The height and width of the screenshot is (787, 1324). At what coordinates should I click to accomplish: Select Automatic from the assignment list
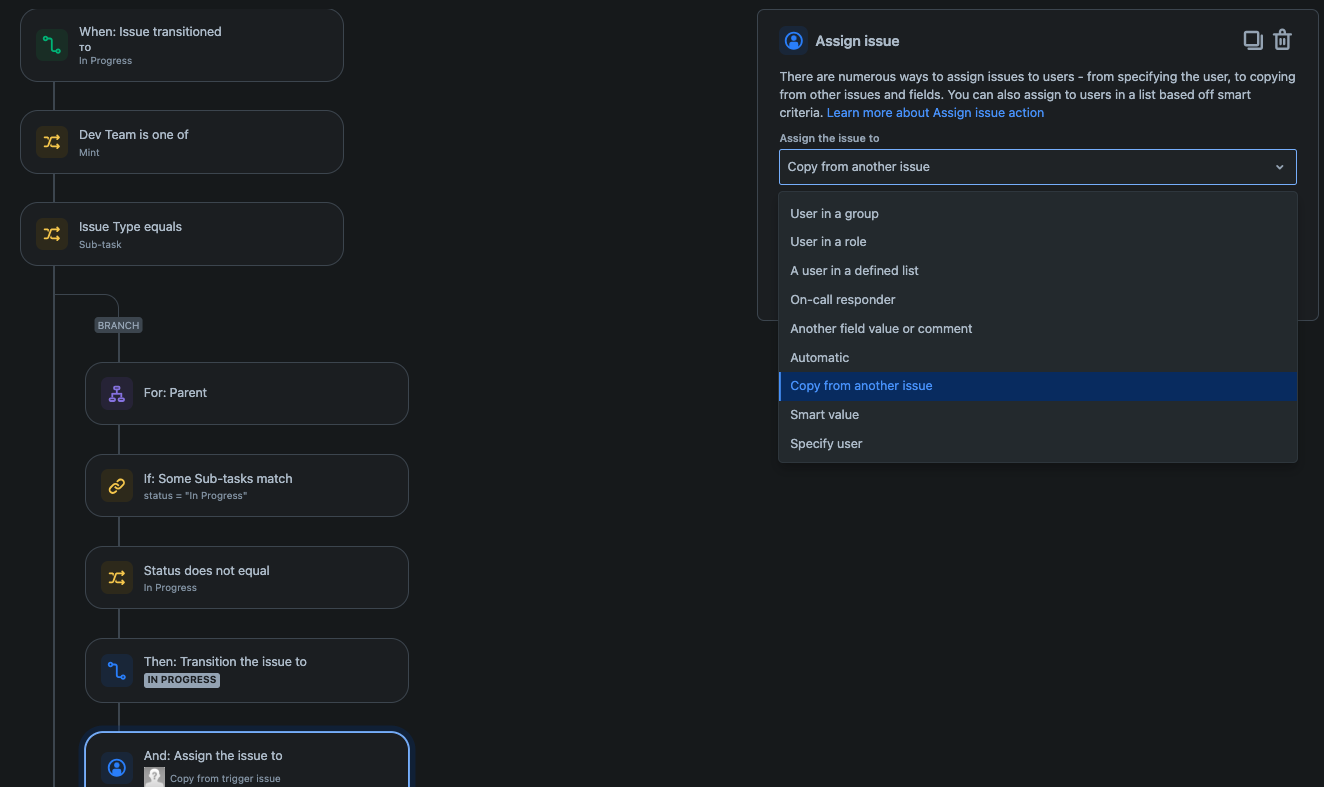[x=819, y=357]
